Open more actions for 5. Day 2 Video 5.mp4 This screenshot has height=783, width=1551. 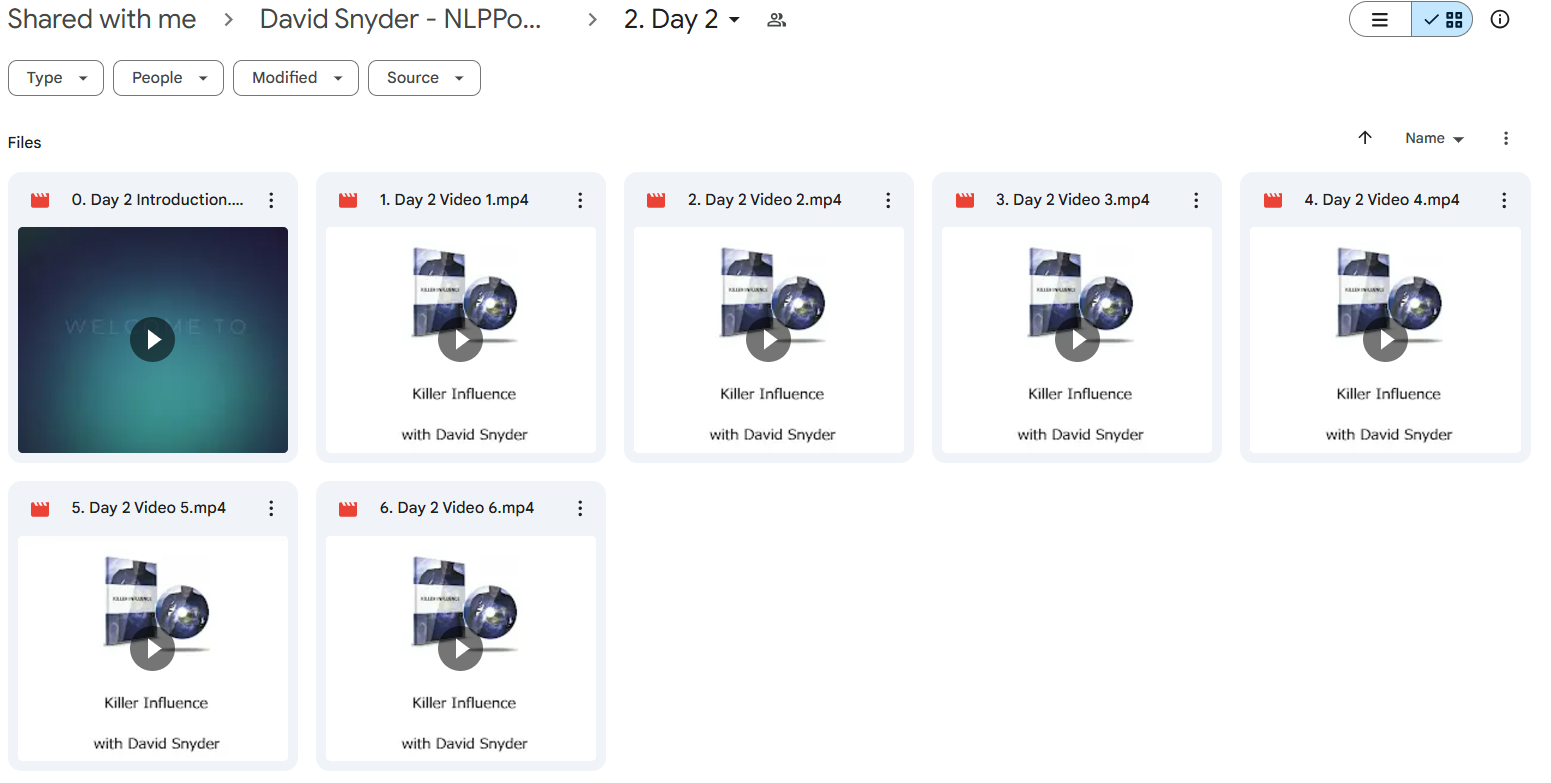(271, 508)
